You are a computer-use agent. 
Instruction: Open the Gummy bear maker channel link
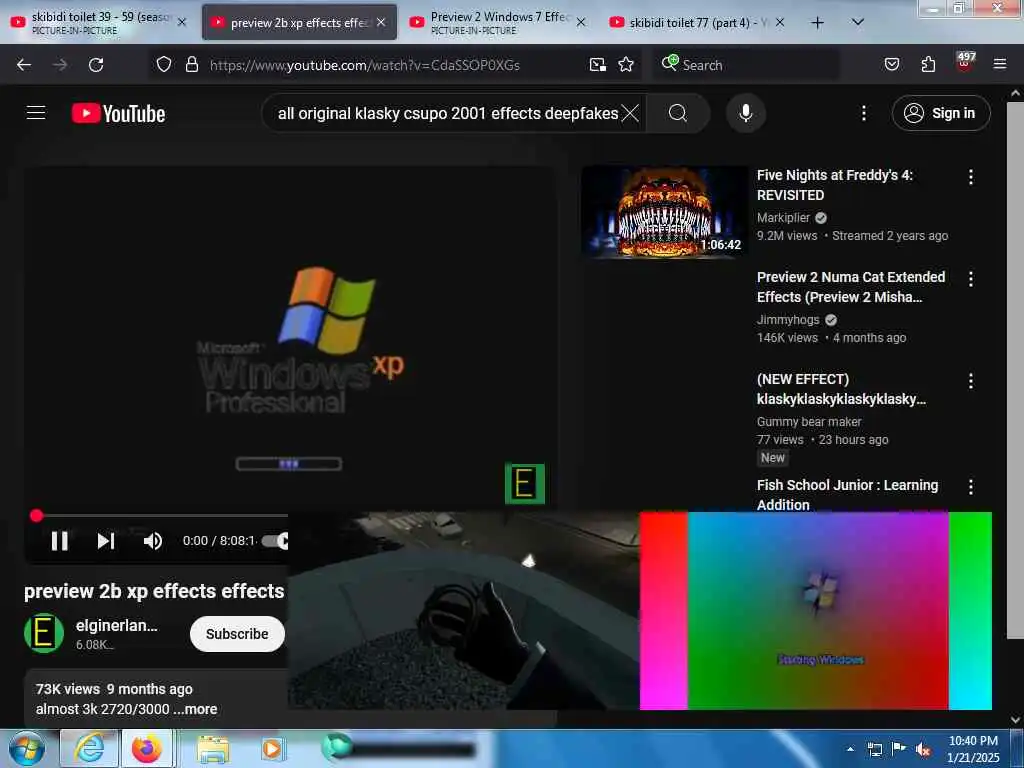pyautogui.click(x=809, y=421)
